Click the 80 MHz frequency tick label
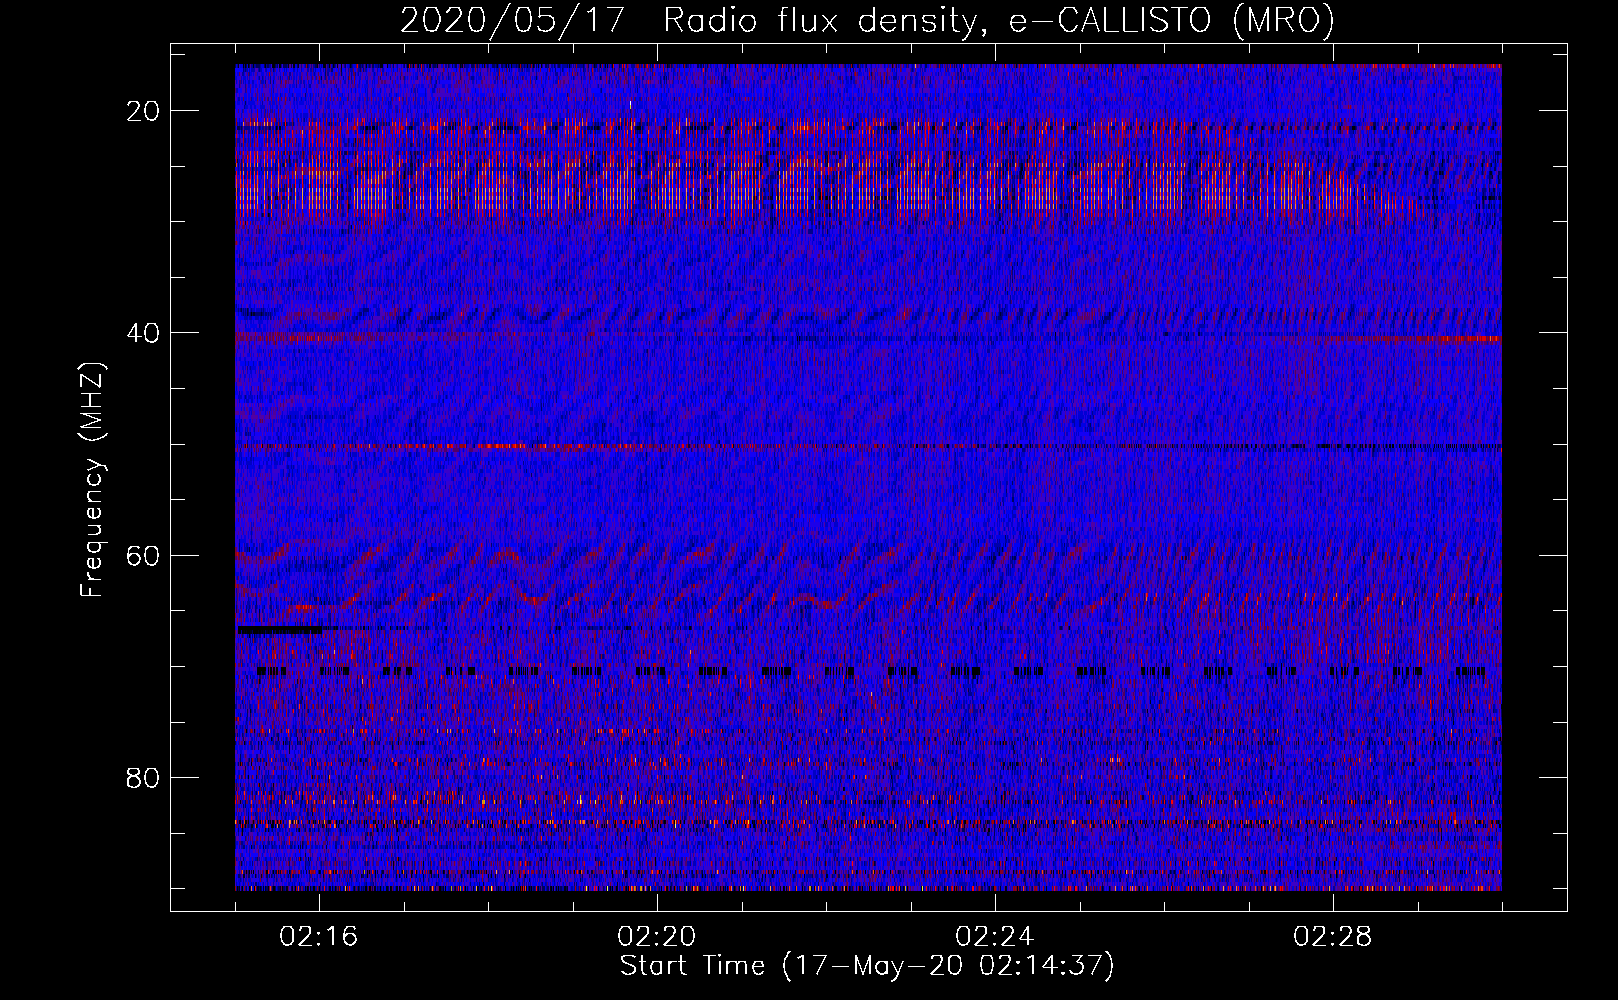Image resolution: width=1618 pixels, height=1000 pixels. click(143, 777)
